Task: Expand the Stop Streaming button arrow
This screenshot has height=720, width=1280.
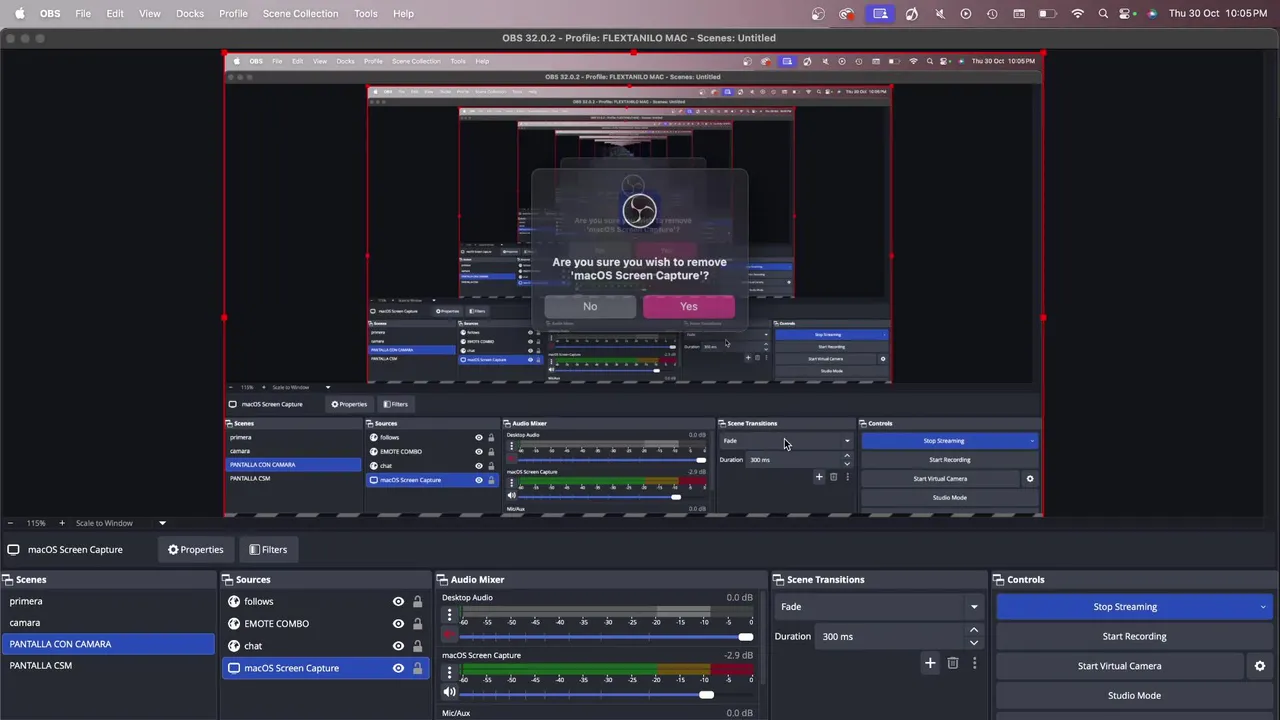Action: [1262, 607]
